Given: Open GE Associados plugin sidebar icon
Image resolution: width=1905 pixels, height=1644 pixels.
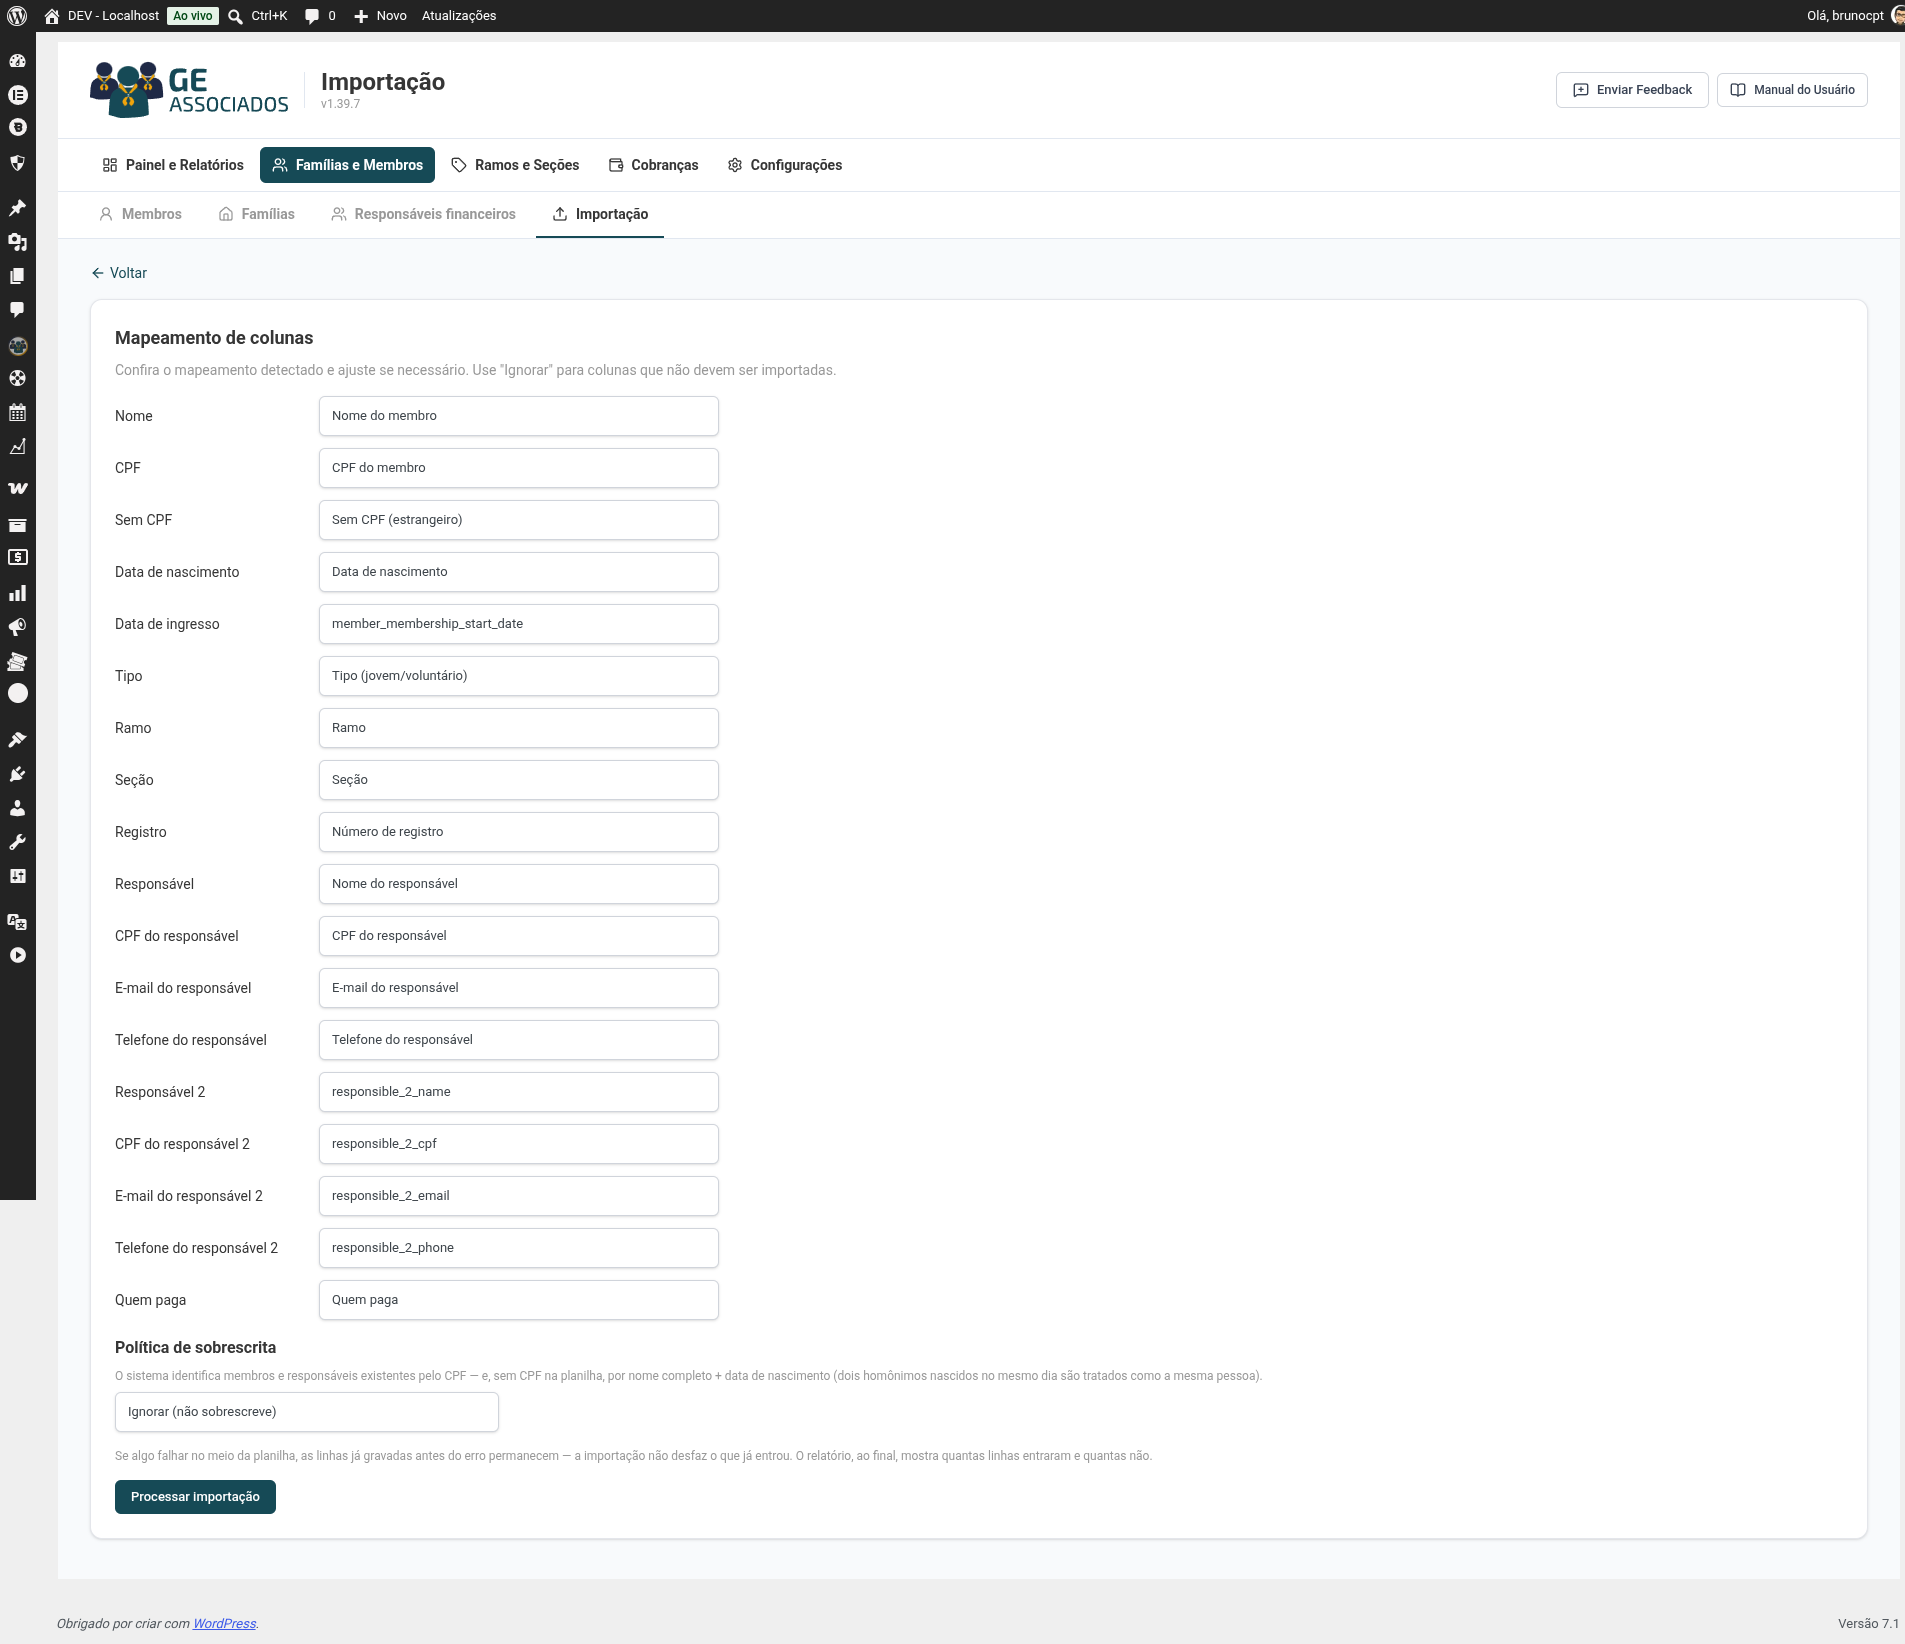Looking at the screenshot, I should pyautogui.click(x=17, y=346).
